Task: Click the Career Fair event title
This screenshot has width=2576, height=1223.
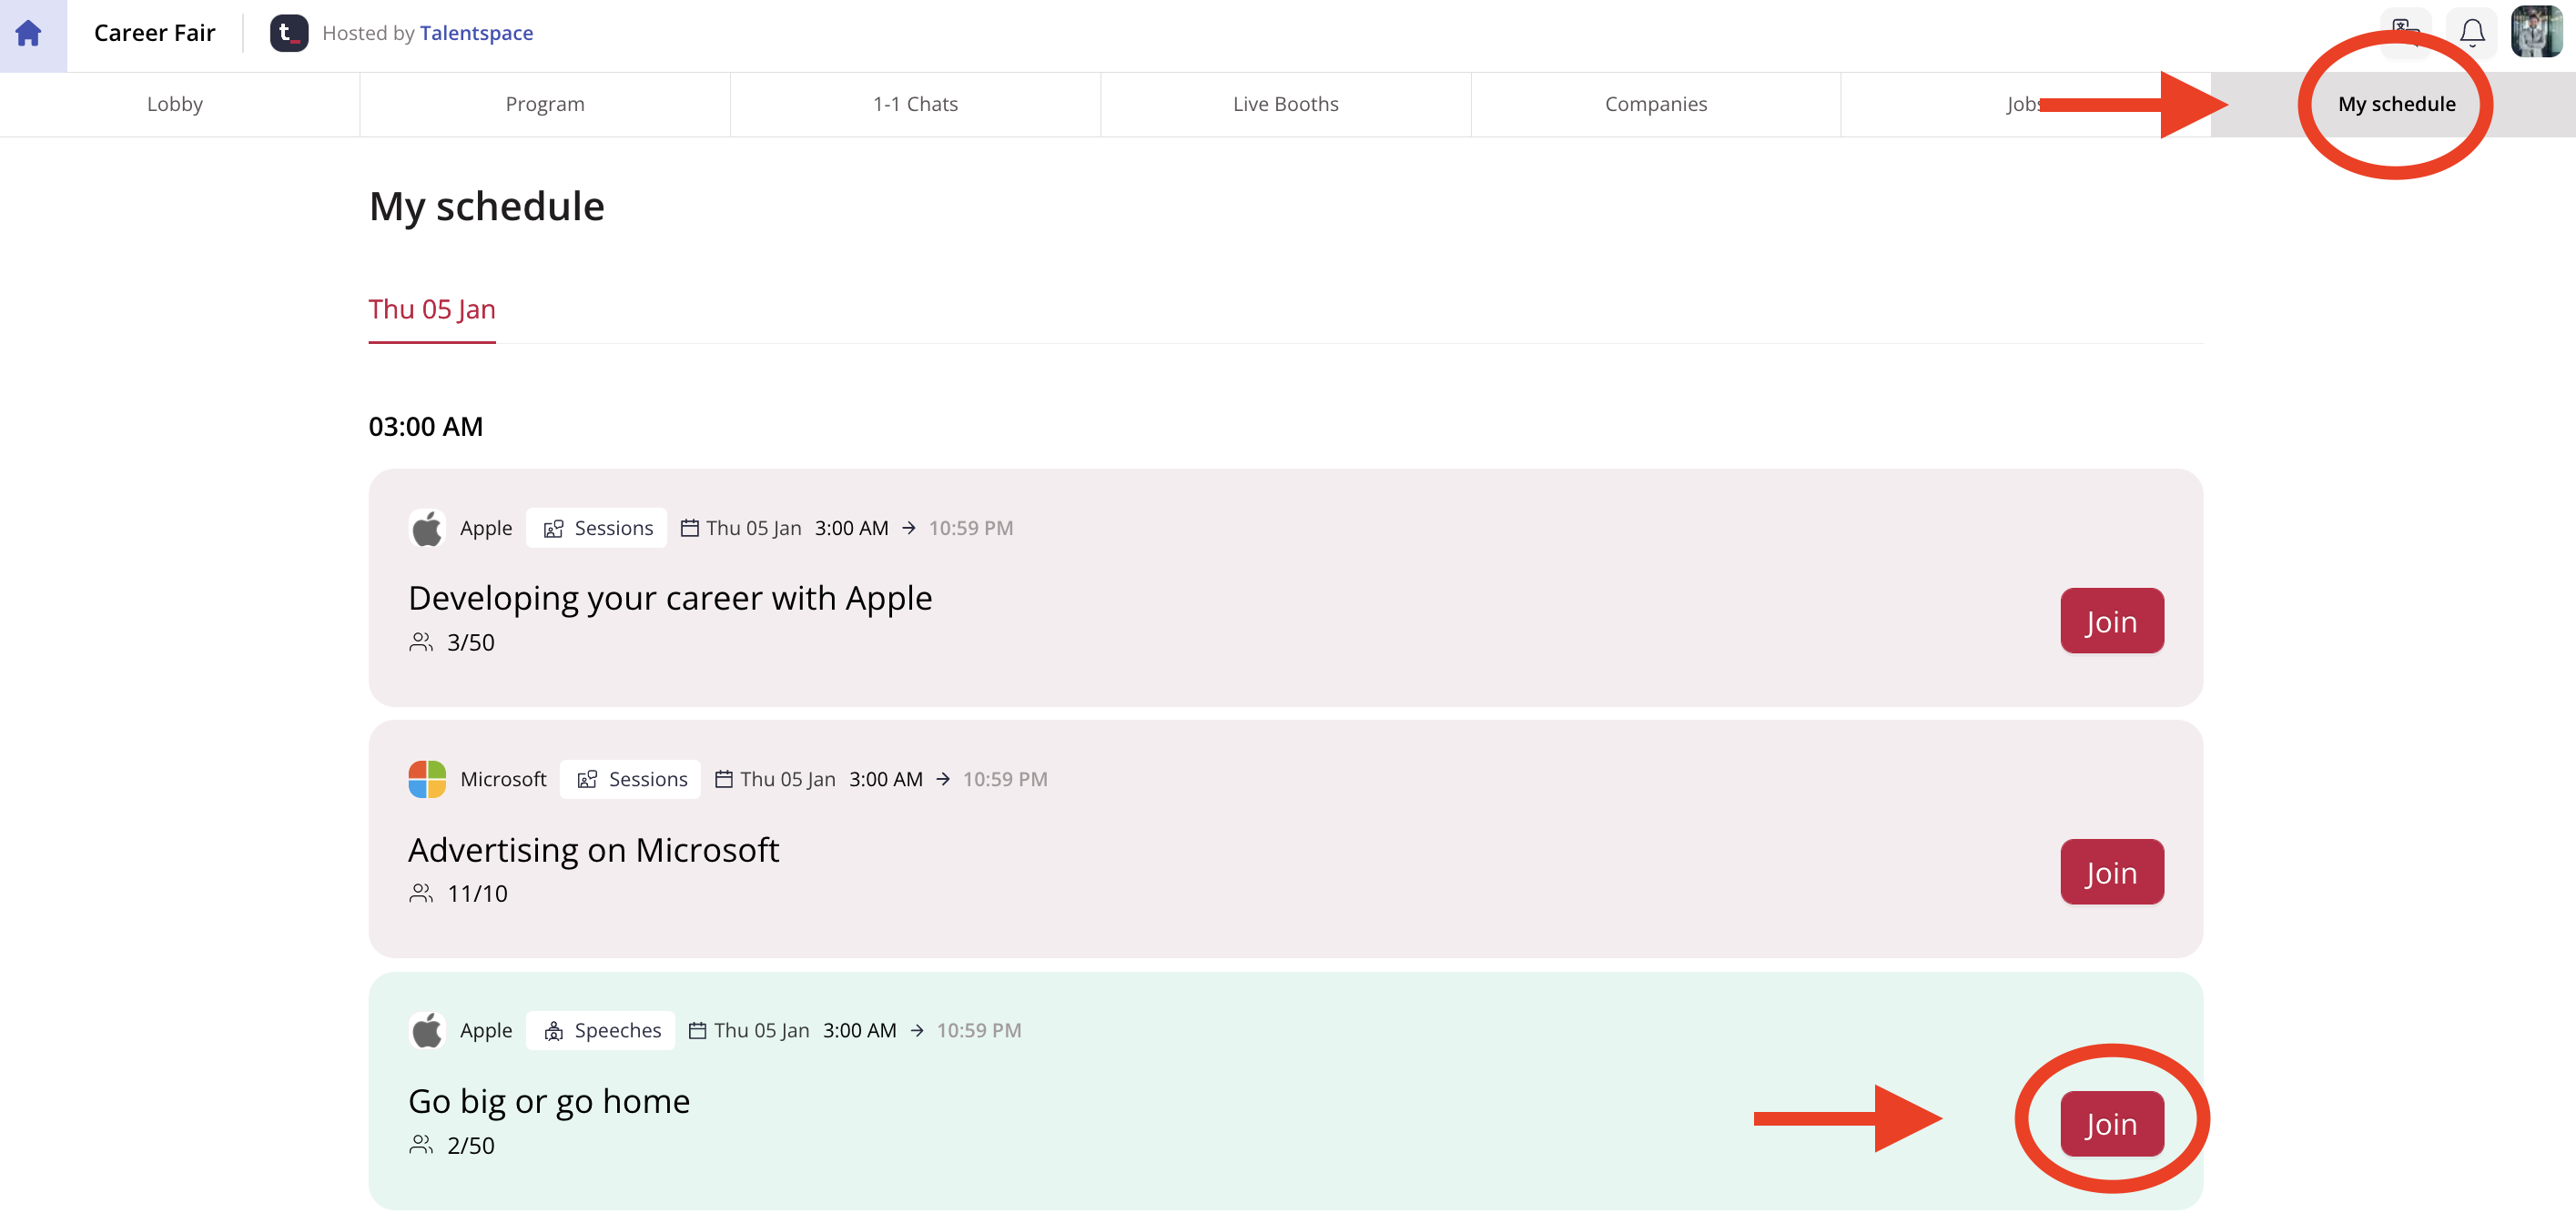Action: pyautogui.click(x=155, y=33)
